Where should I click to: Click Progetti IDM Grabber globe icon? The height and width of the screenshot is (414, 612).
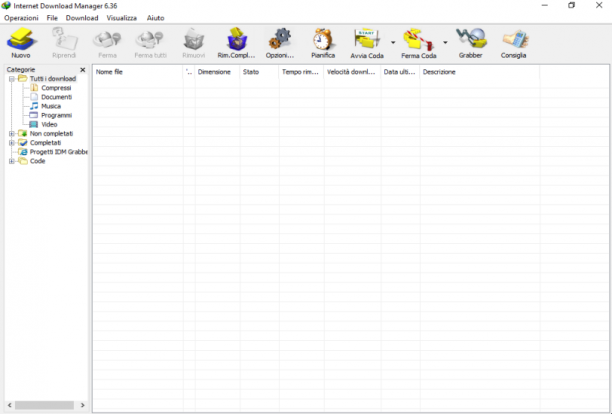pos(23,152)
